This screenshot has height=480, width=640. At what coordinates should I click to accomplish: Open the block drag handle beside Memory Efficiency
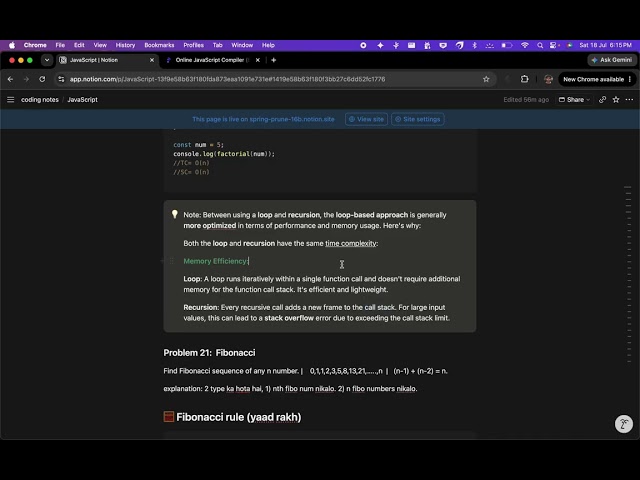coord(171,261)
